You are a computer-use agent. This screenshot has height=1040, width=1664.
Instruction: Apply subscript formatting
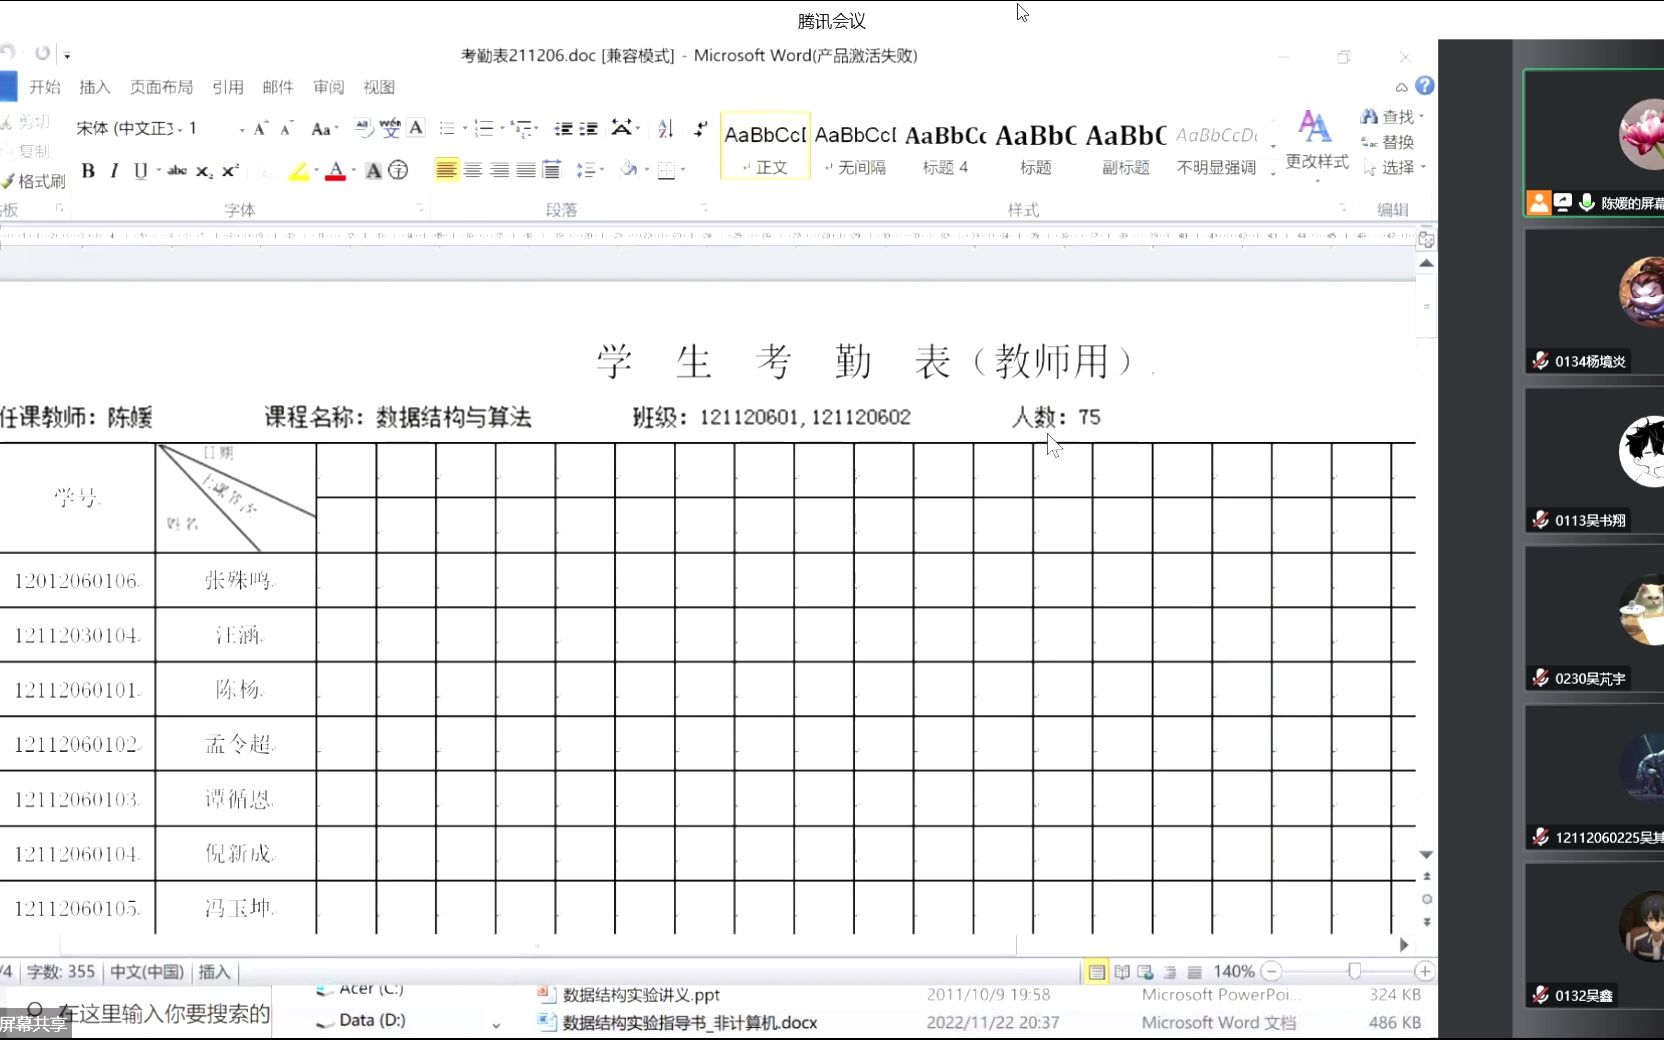click(204, 171)
